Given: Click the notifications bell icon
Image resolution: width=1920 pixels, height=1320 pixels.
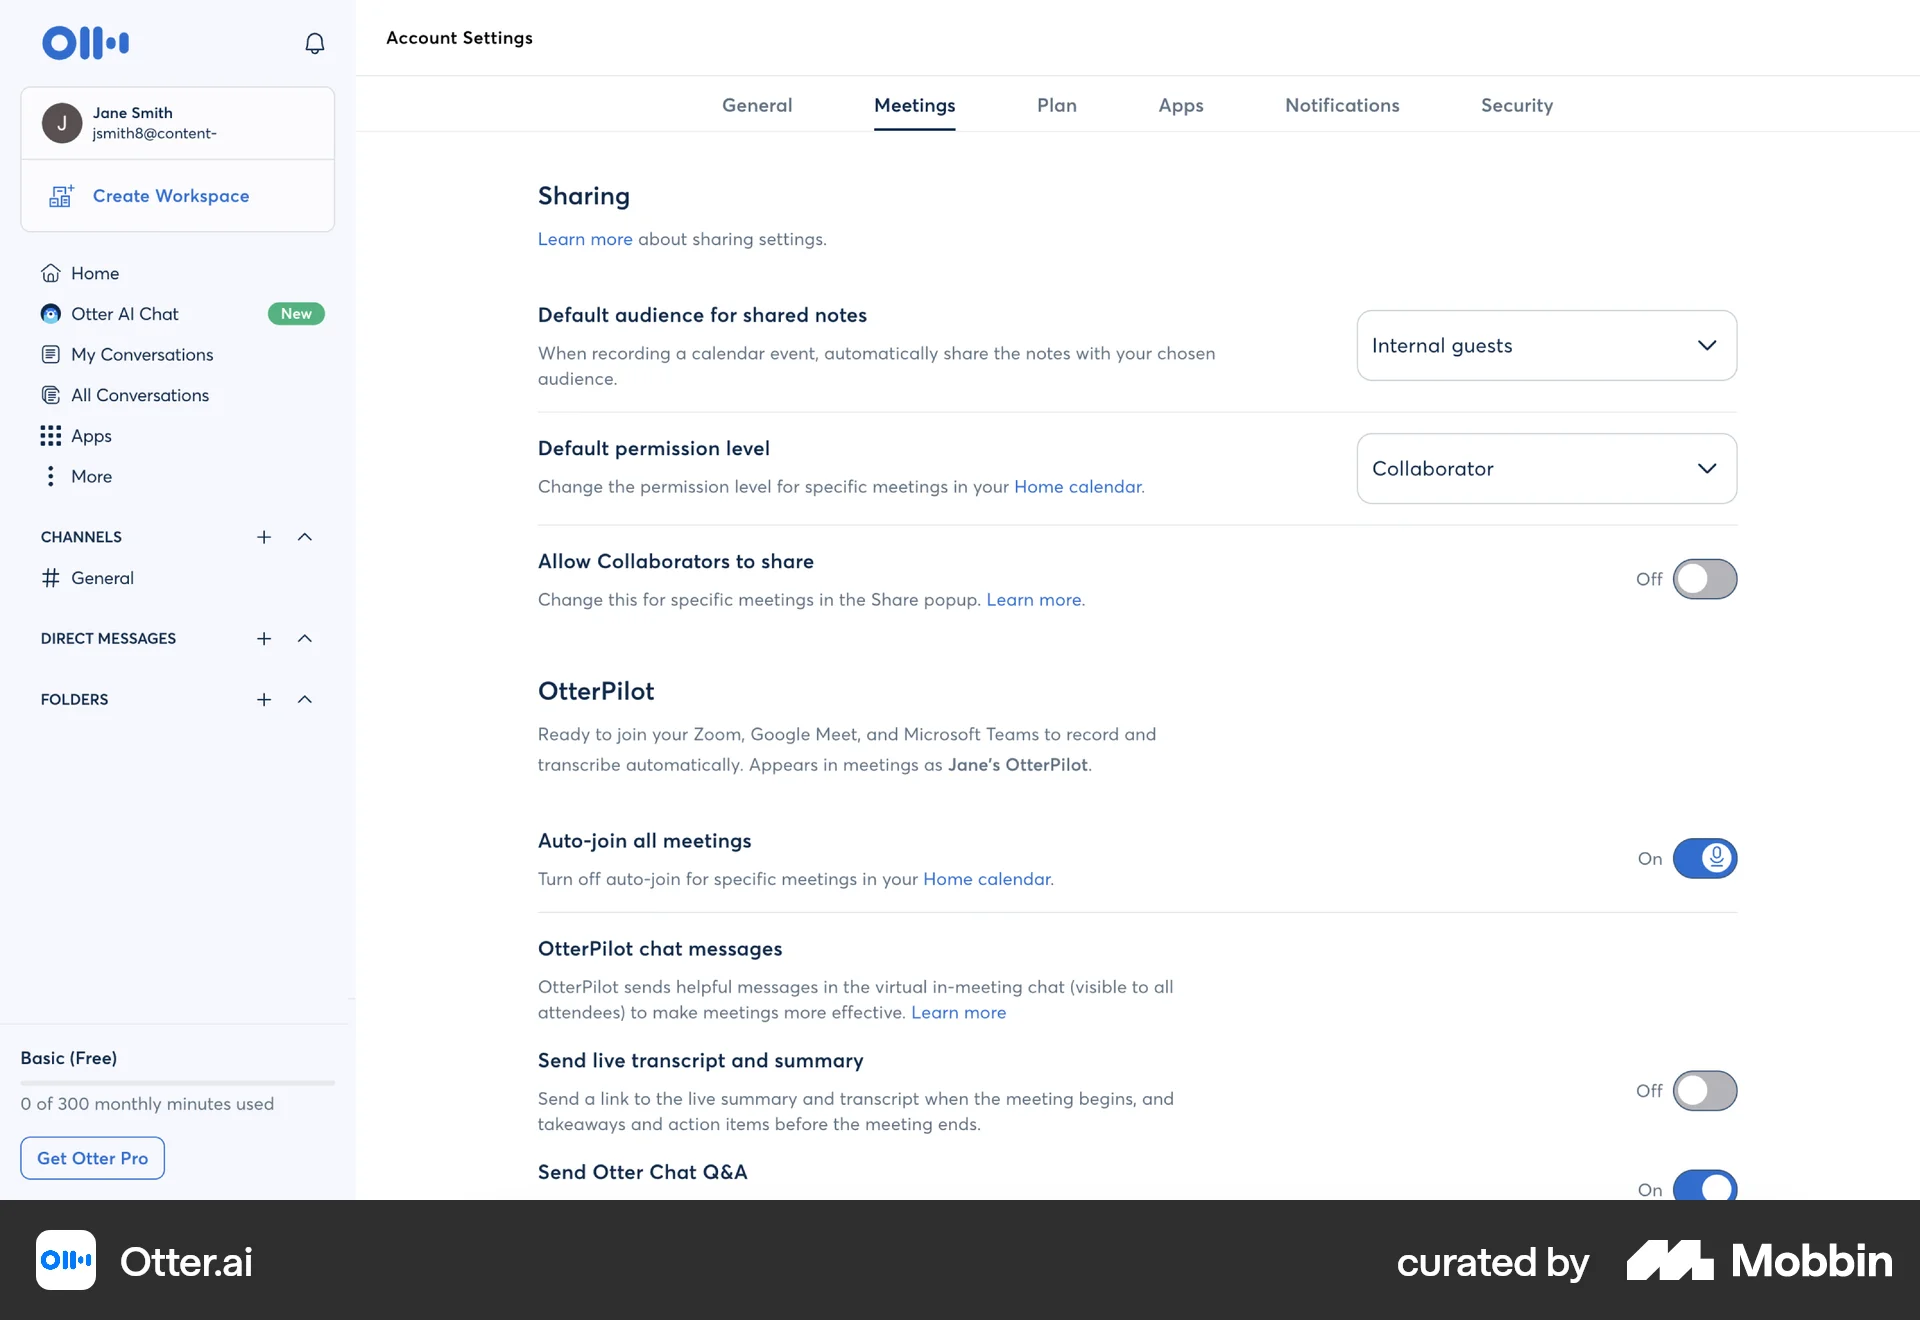Looking at the screenshot, I should point(314,43).
